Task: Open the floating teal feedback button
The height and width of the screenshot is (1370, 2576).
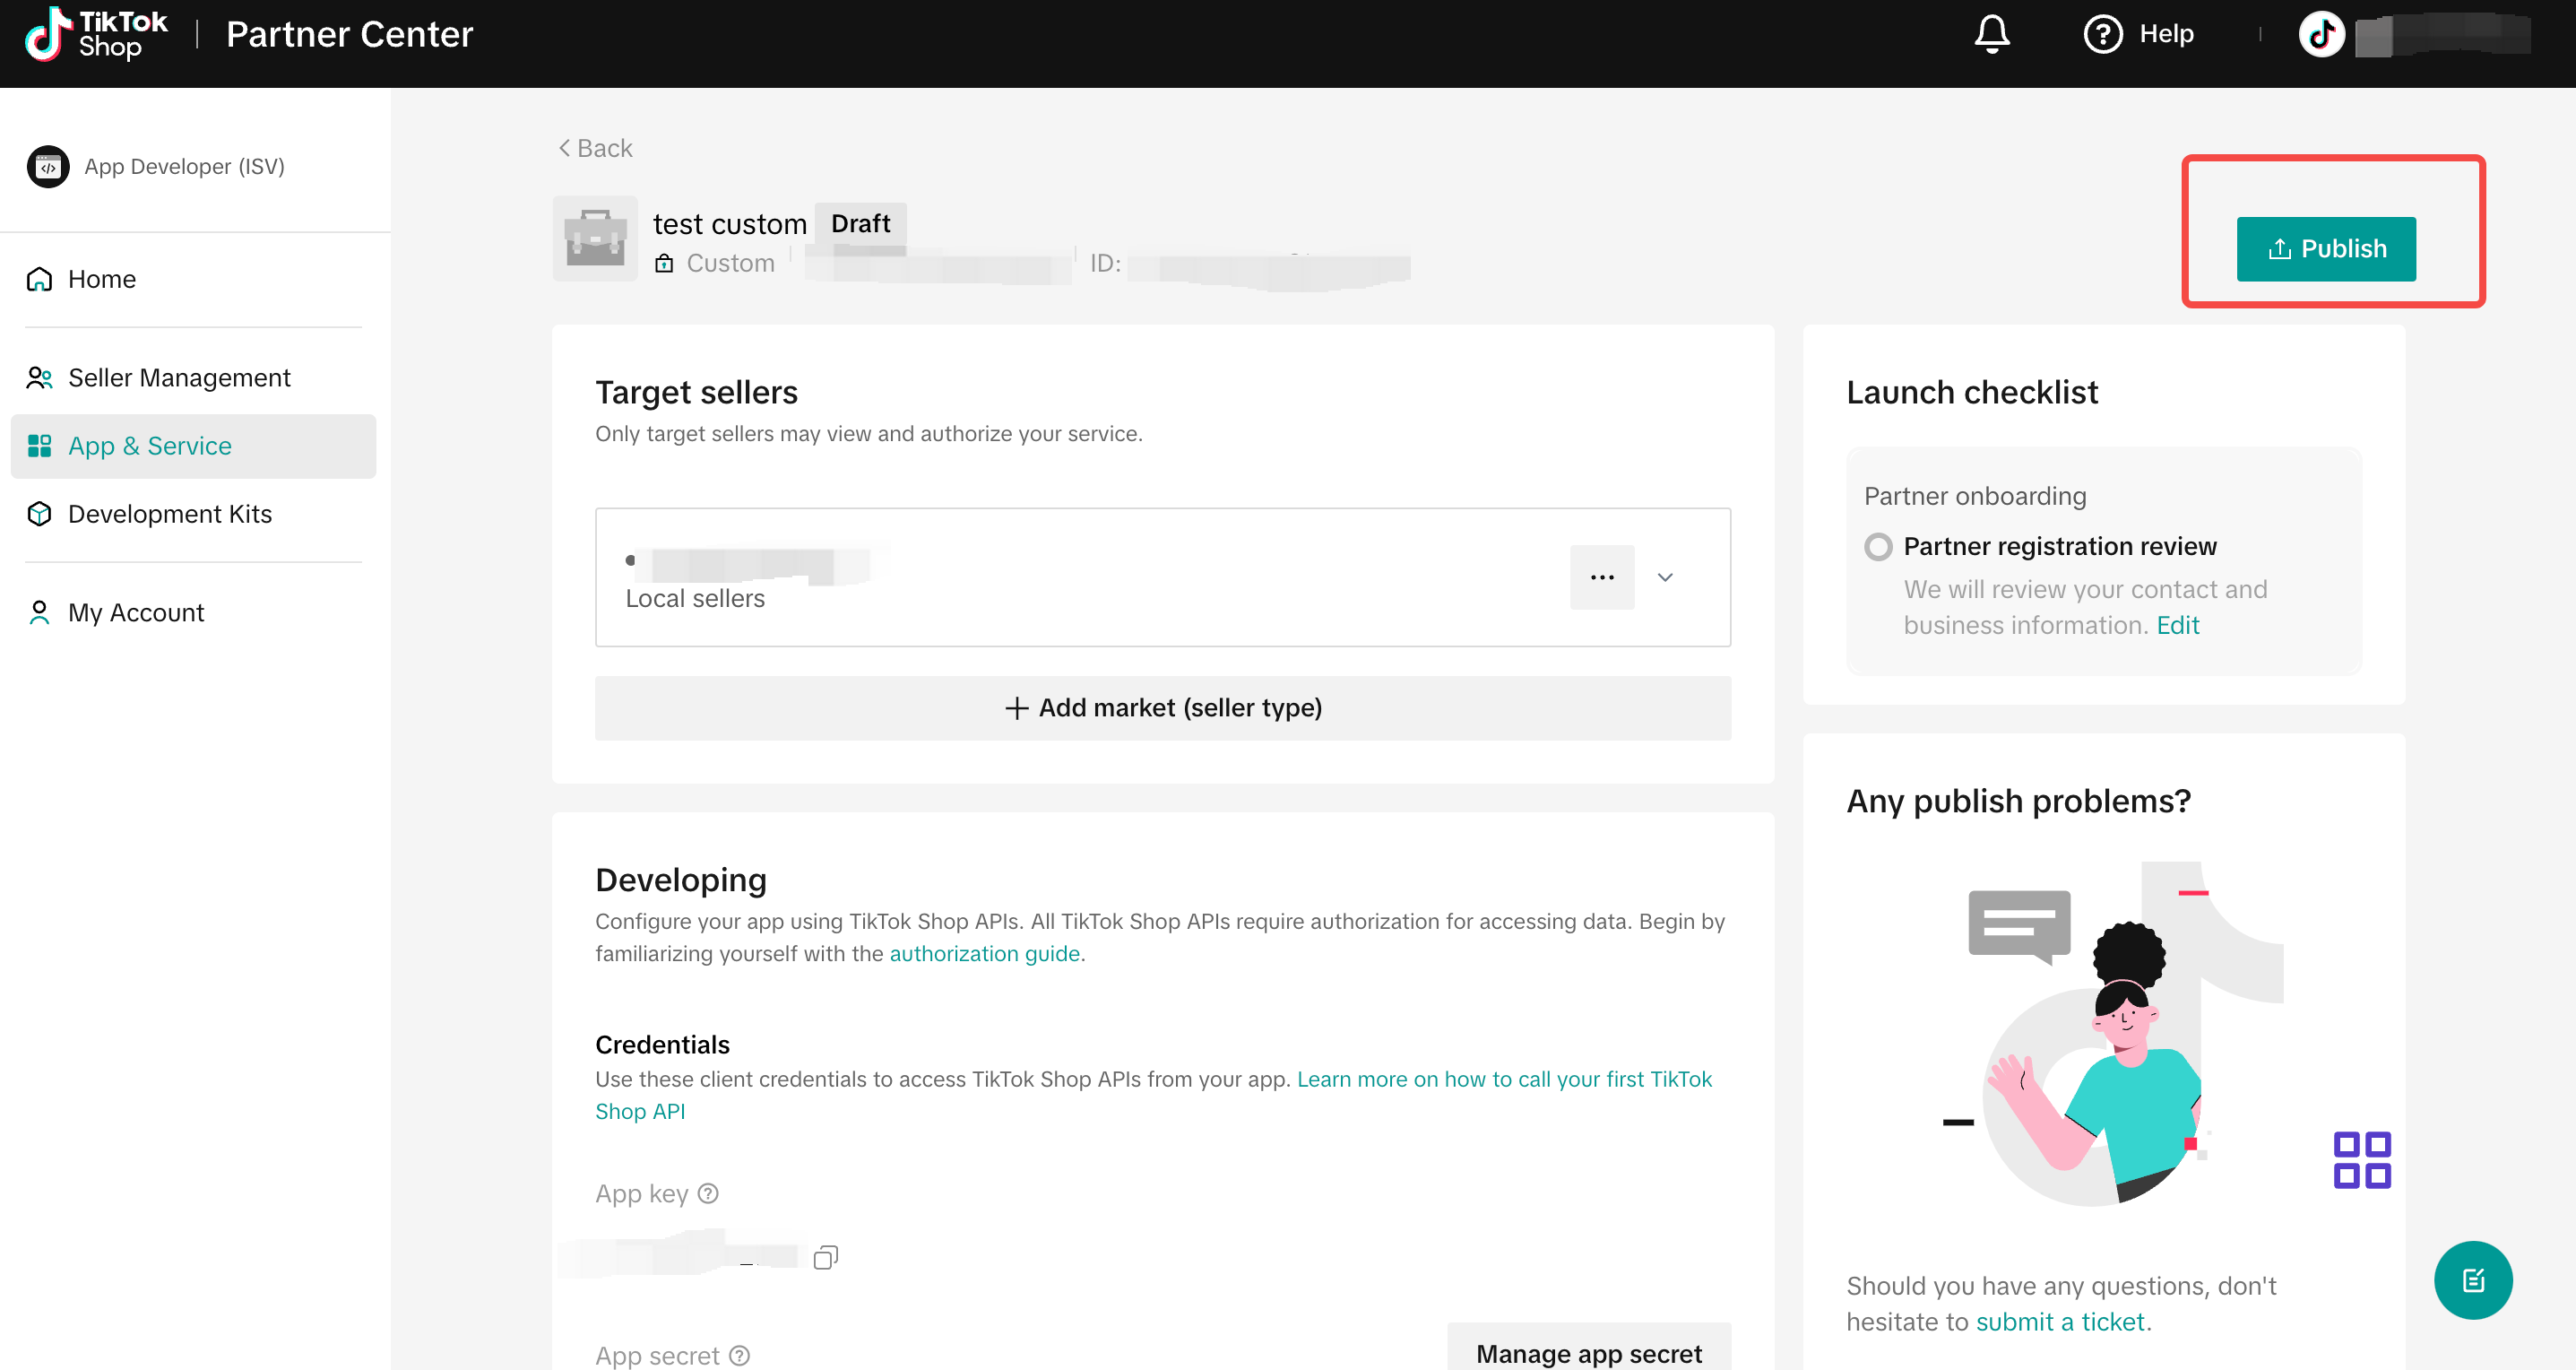Action: tap(2473, 1280)
